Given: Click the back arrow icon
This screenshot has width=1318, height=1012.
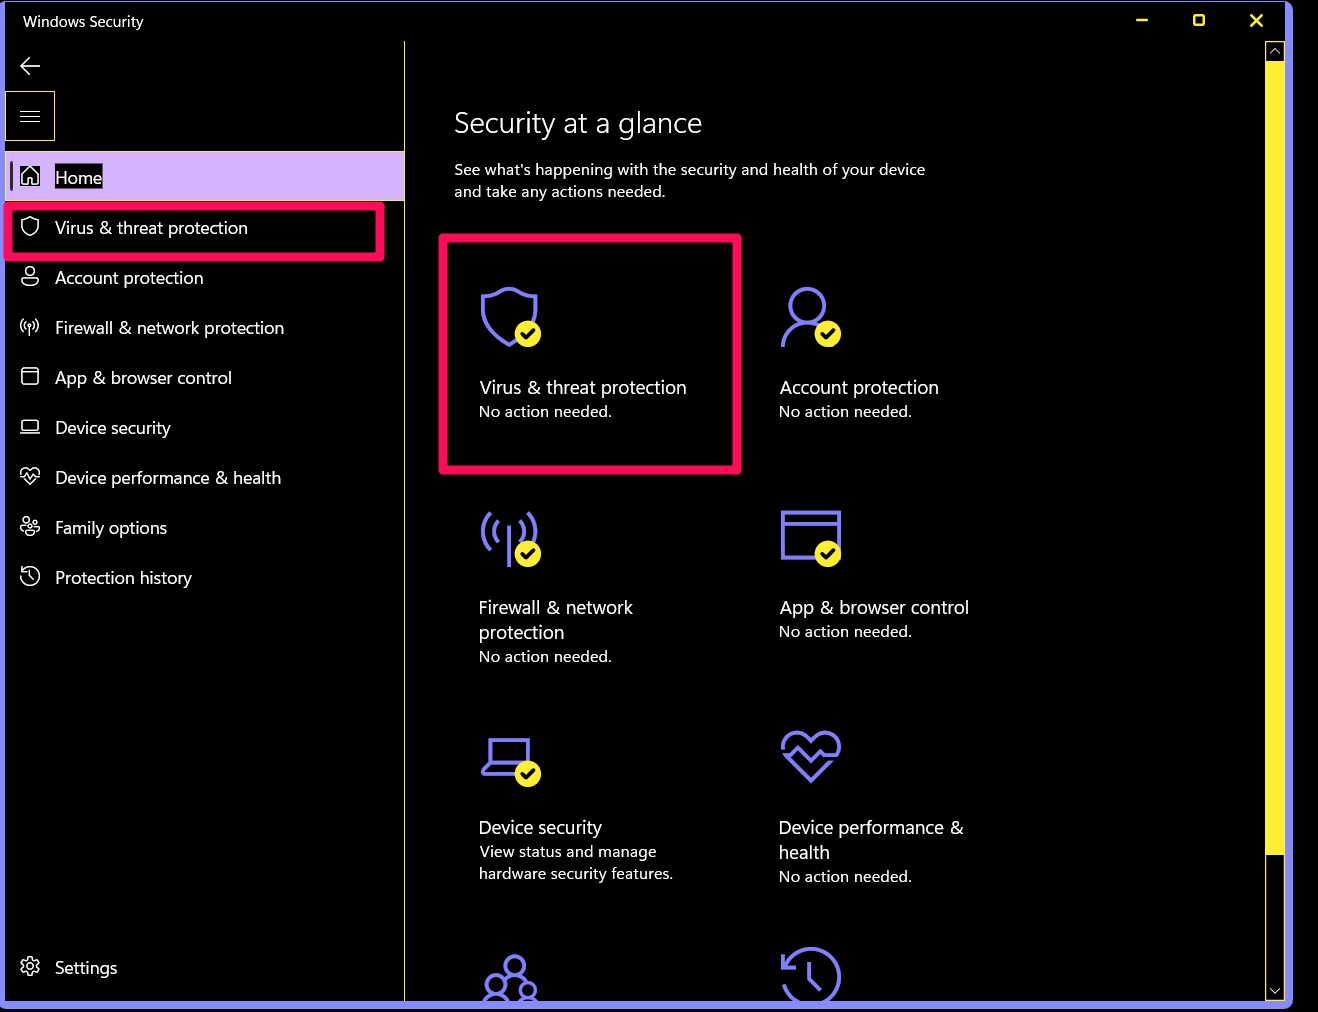Looking at the screenshot, I should [x=30, y=66].
